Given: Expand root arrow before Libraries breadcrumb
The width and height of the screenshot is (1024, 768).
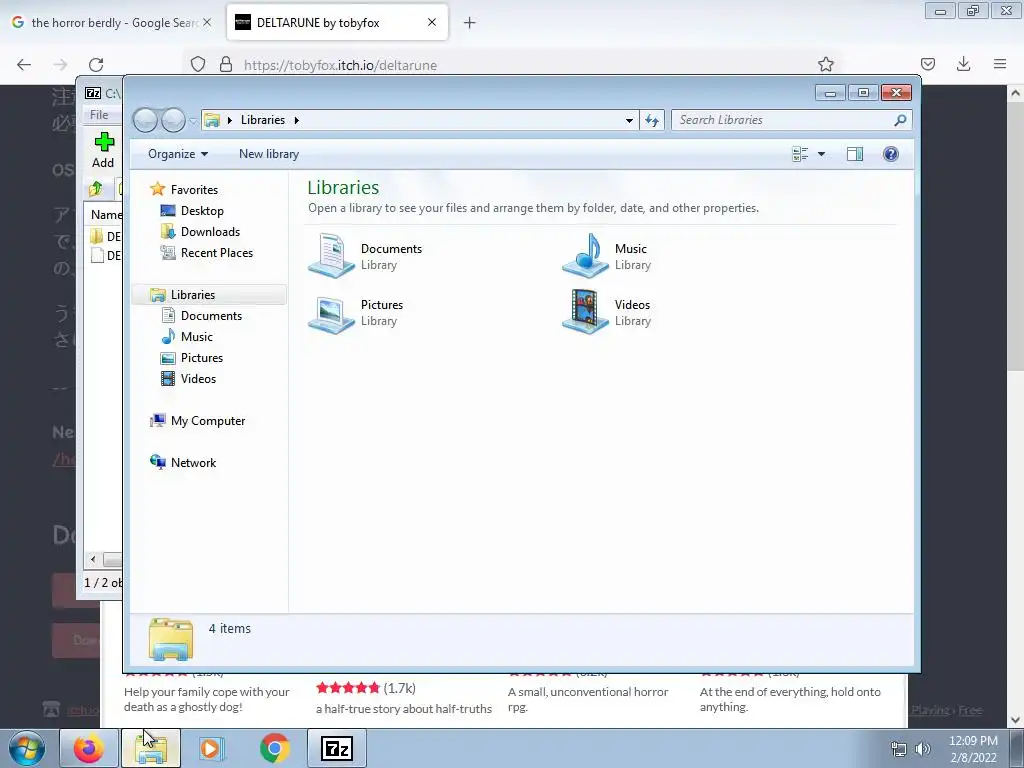Looking at the screenshot, I should pos(230,120).
